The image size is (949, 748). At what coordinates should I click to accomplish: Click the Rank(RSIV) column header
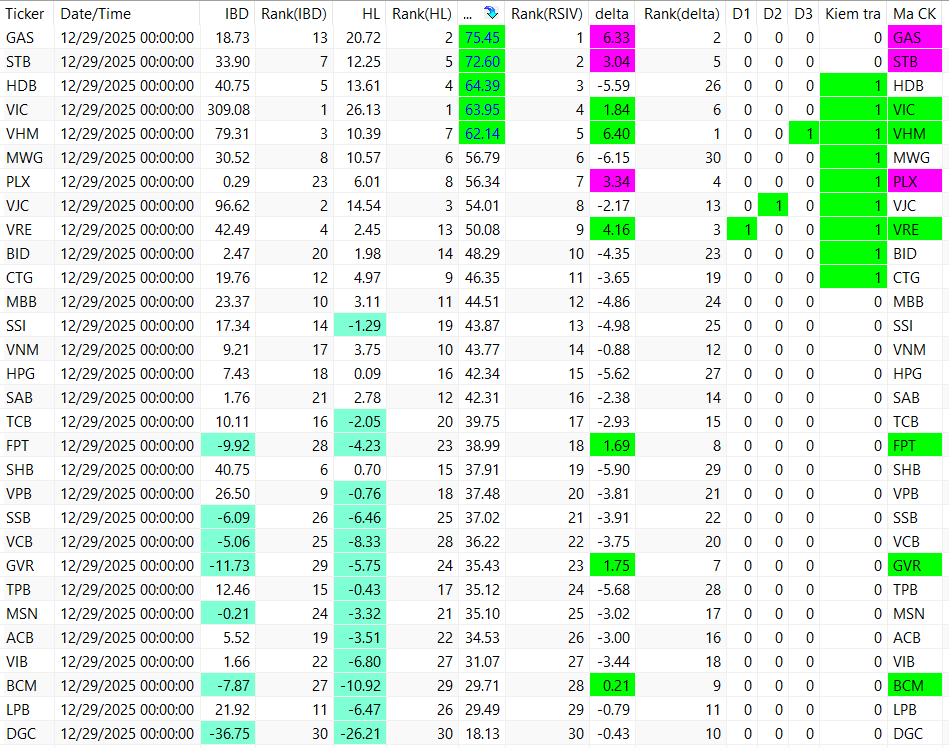click(547, 13)
